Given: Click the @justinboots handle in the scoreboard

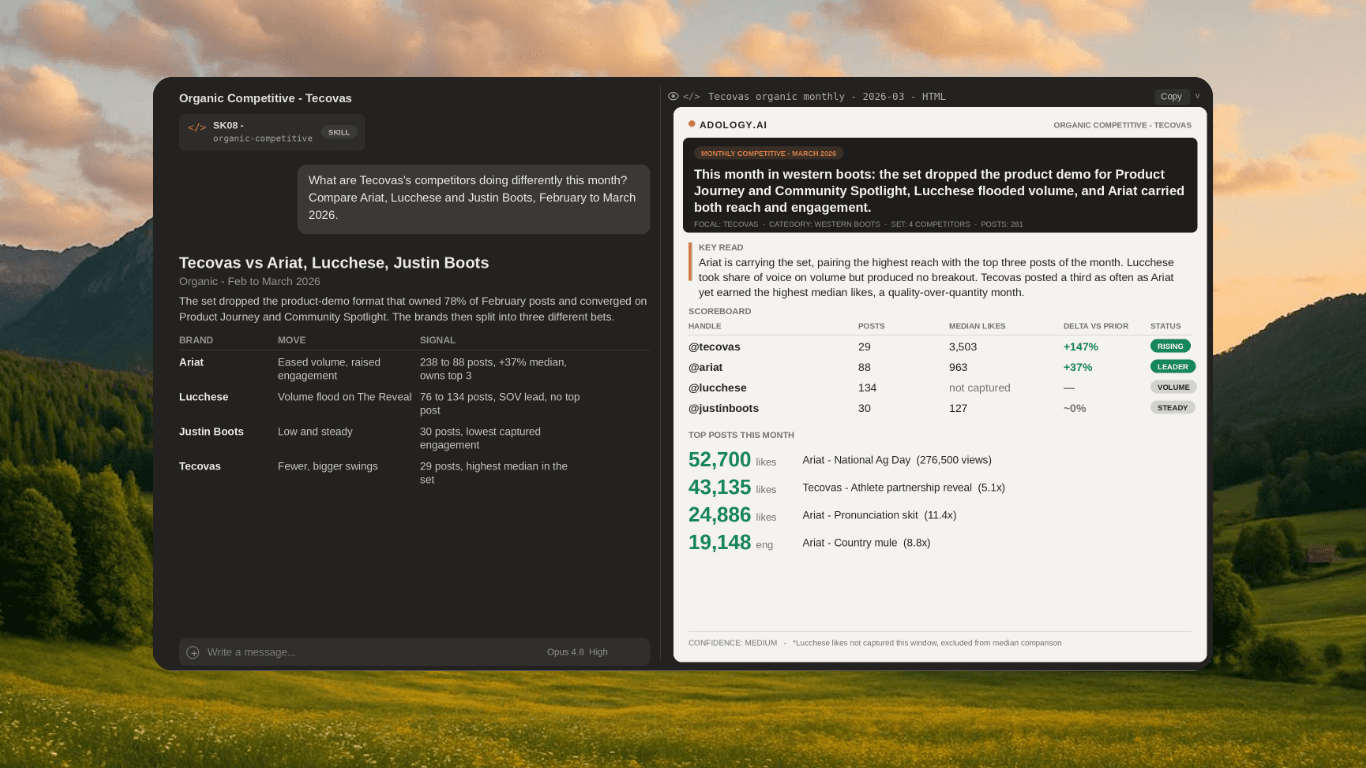Looking at the screenshot, I should [x=723, y=408].
